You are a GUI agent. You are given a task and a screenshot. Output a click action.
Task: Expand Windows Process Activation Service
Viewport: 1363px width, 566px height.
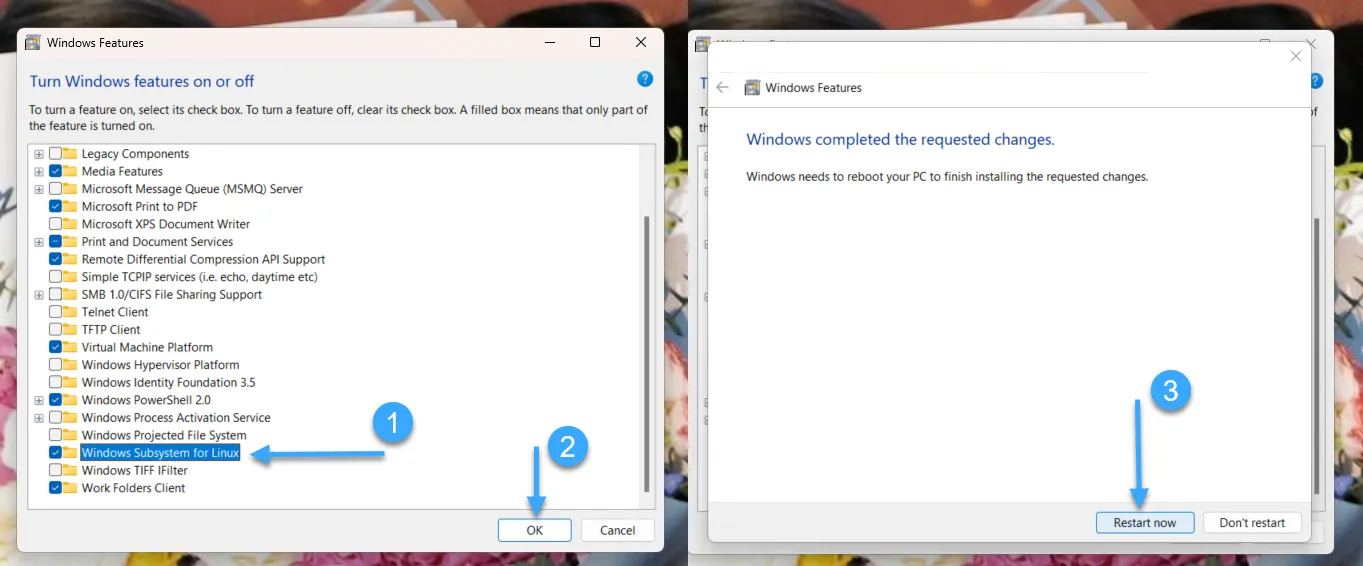click(x=39, y=418)
